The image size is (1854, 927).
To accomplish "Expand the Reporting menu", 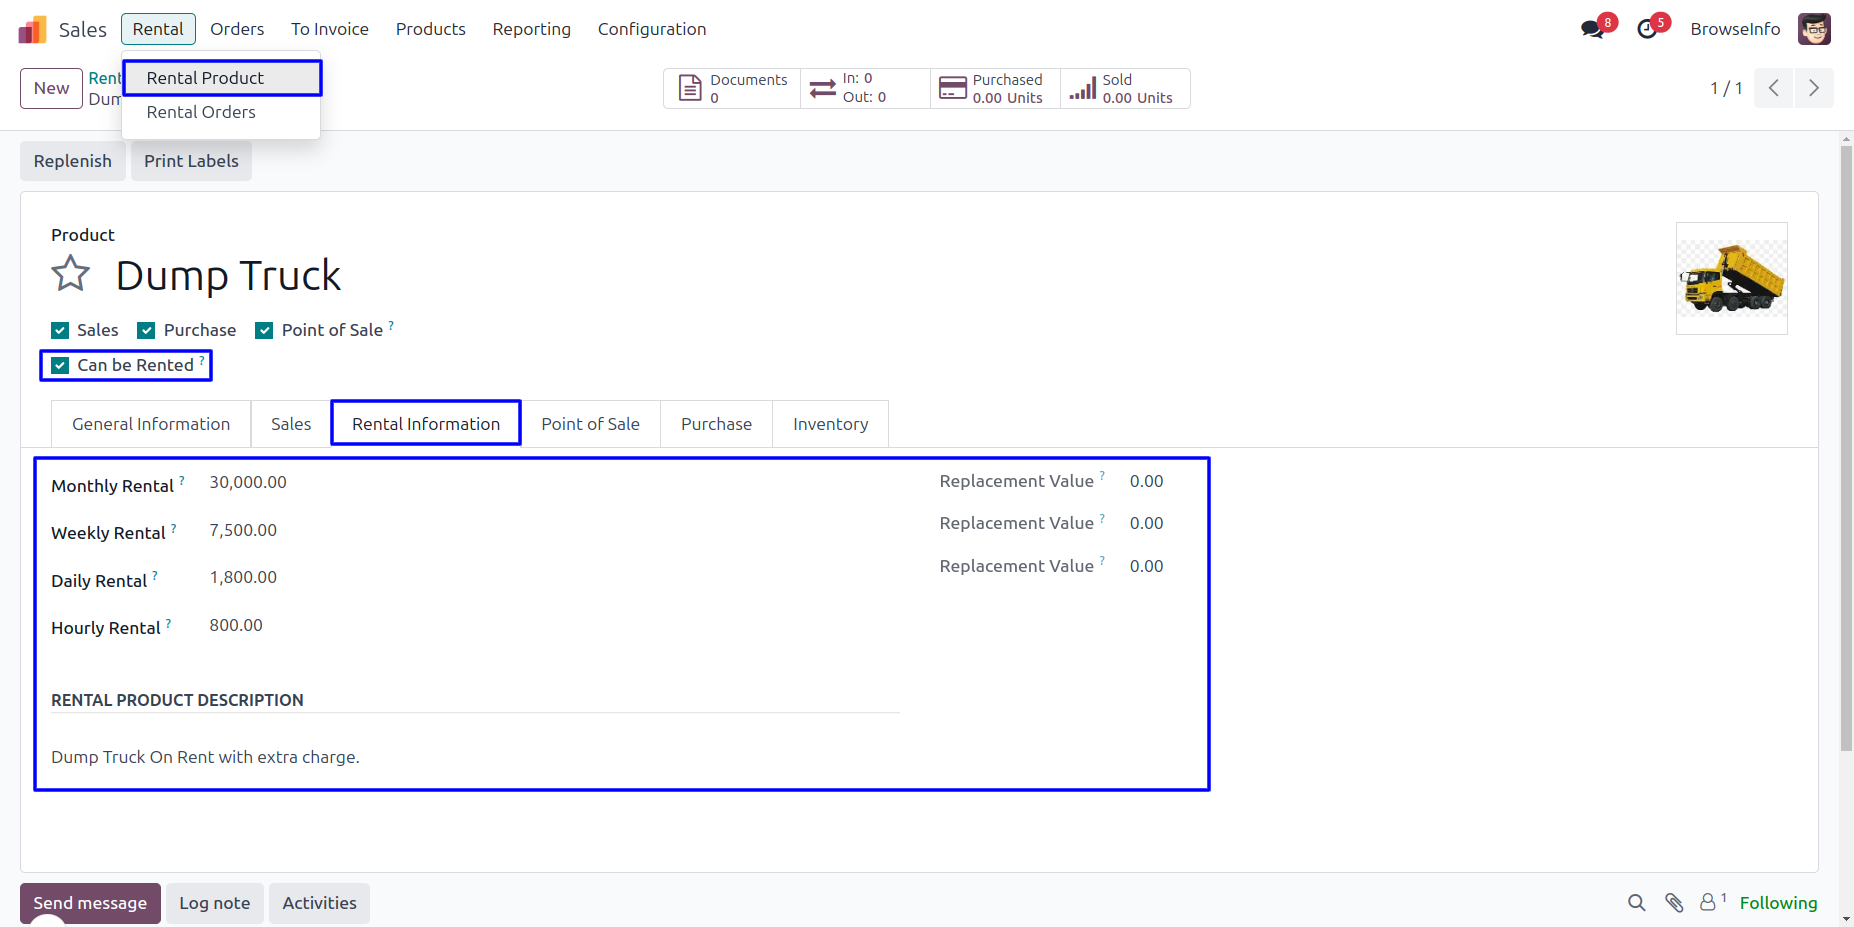I will pyautogui.click(x=531, y=29).
